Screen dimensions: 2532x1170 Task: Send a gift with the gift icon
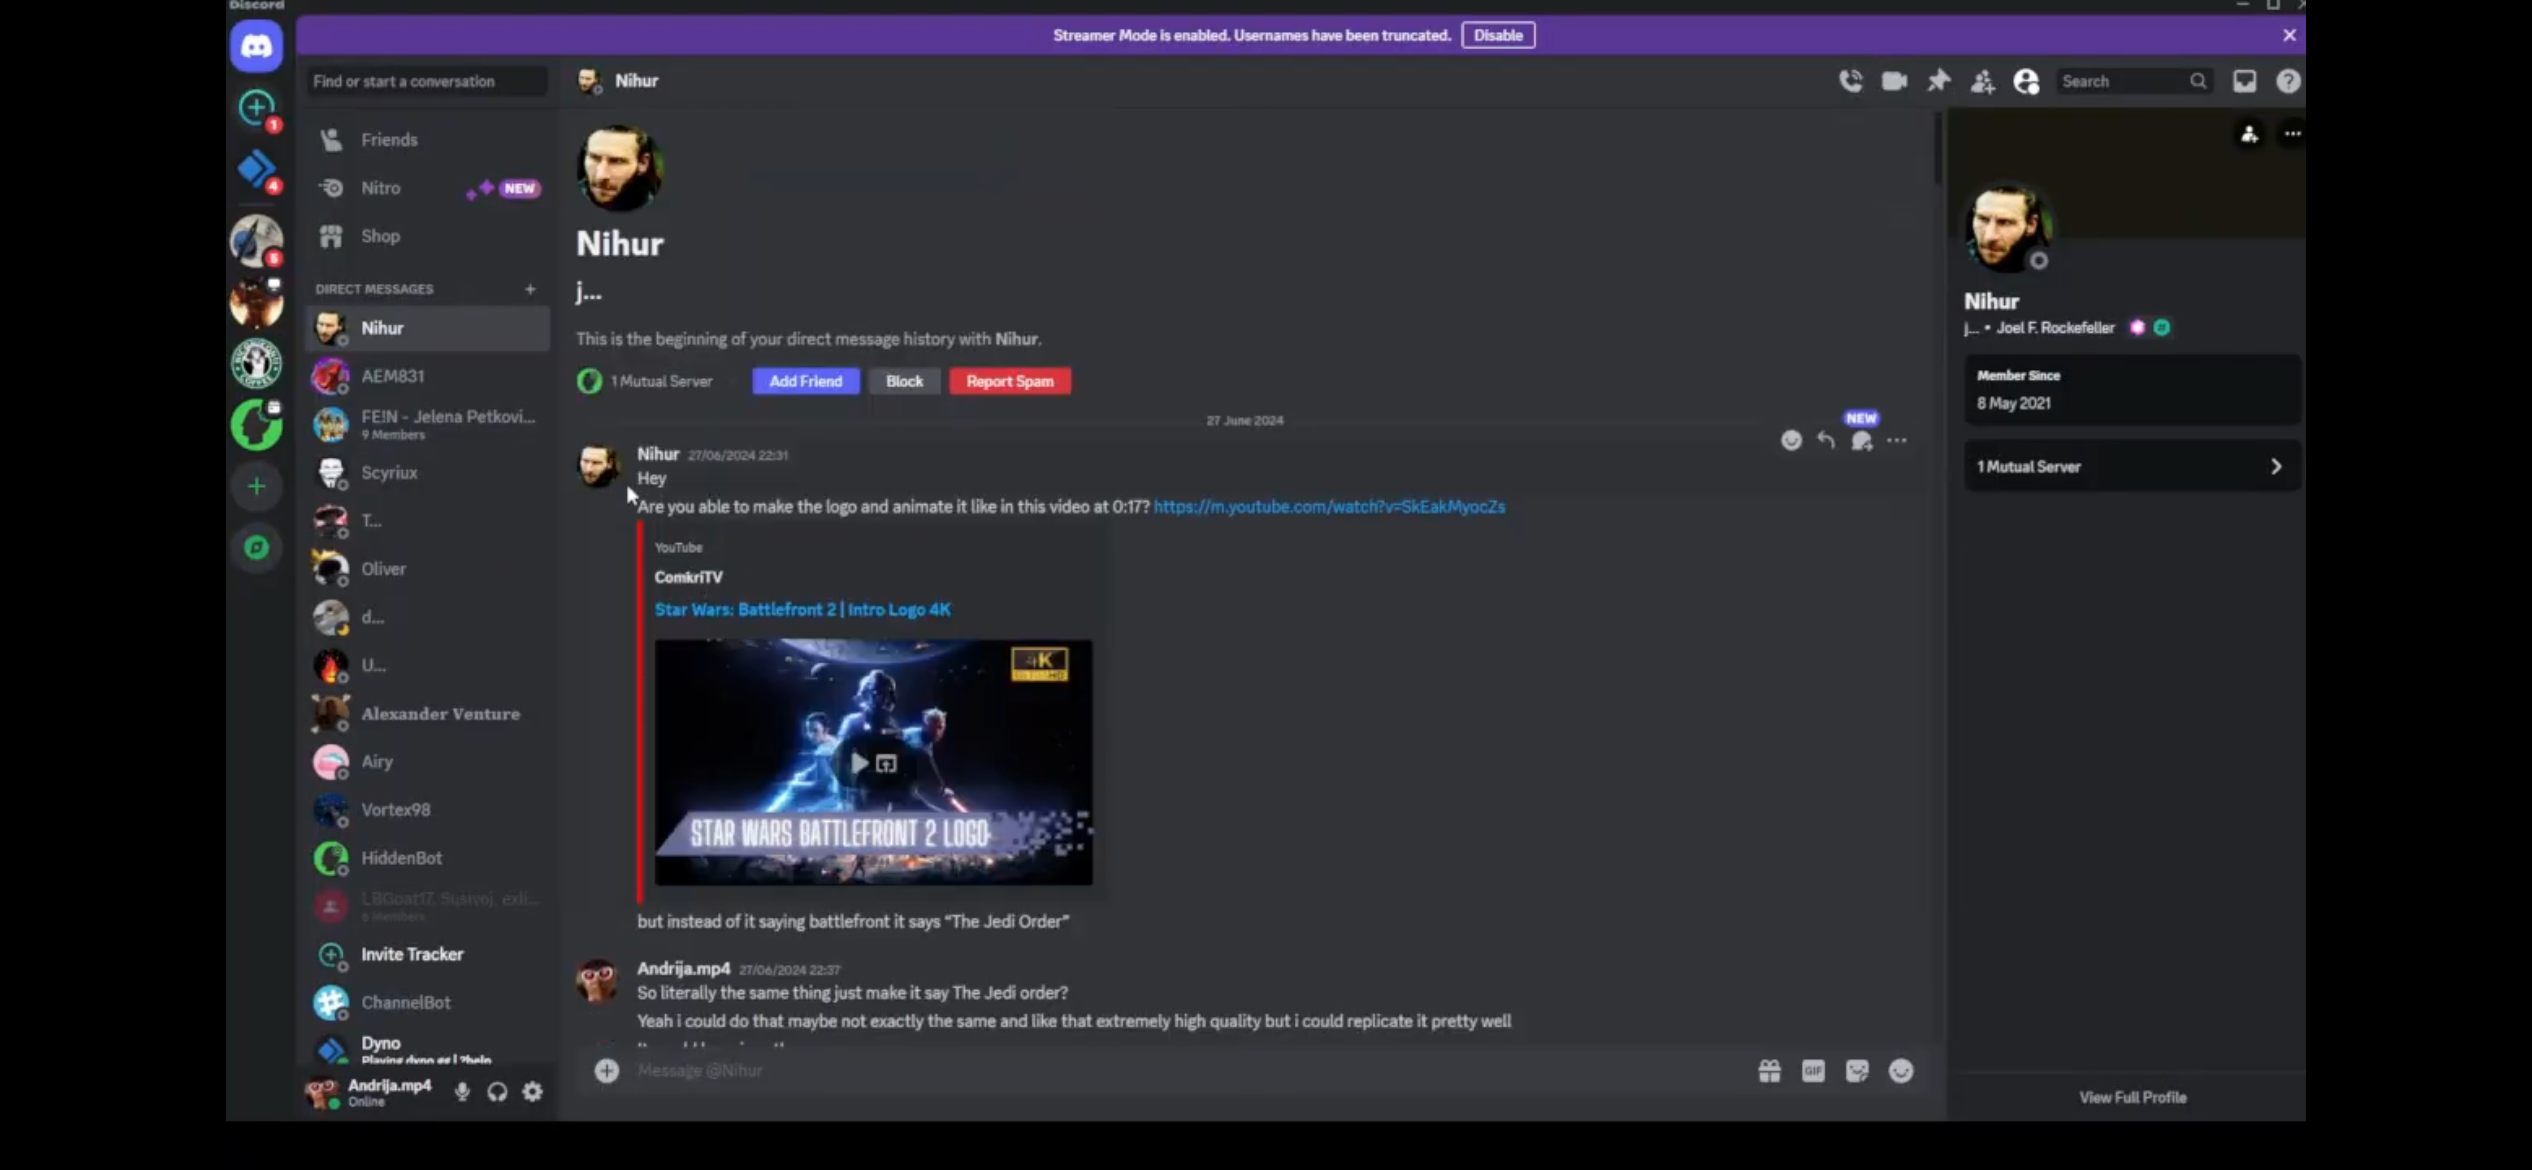tap(1769, 1071)
